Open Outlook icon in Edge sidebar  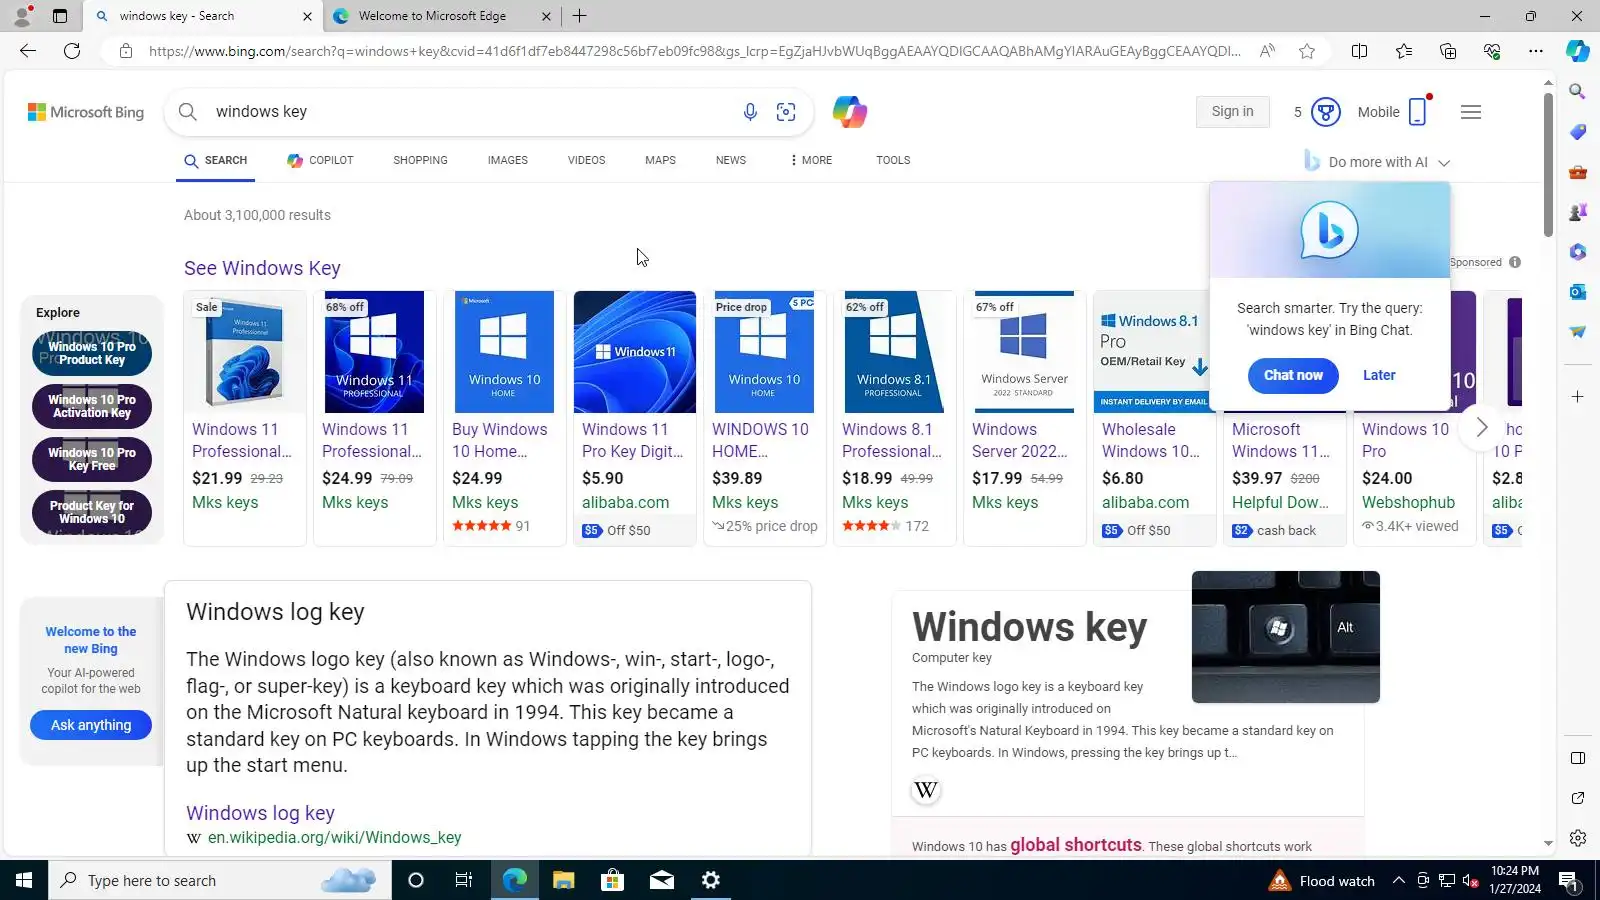(1578, 292)
